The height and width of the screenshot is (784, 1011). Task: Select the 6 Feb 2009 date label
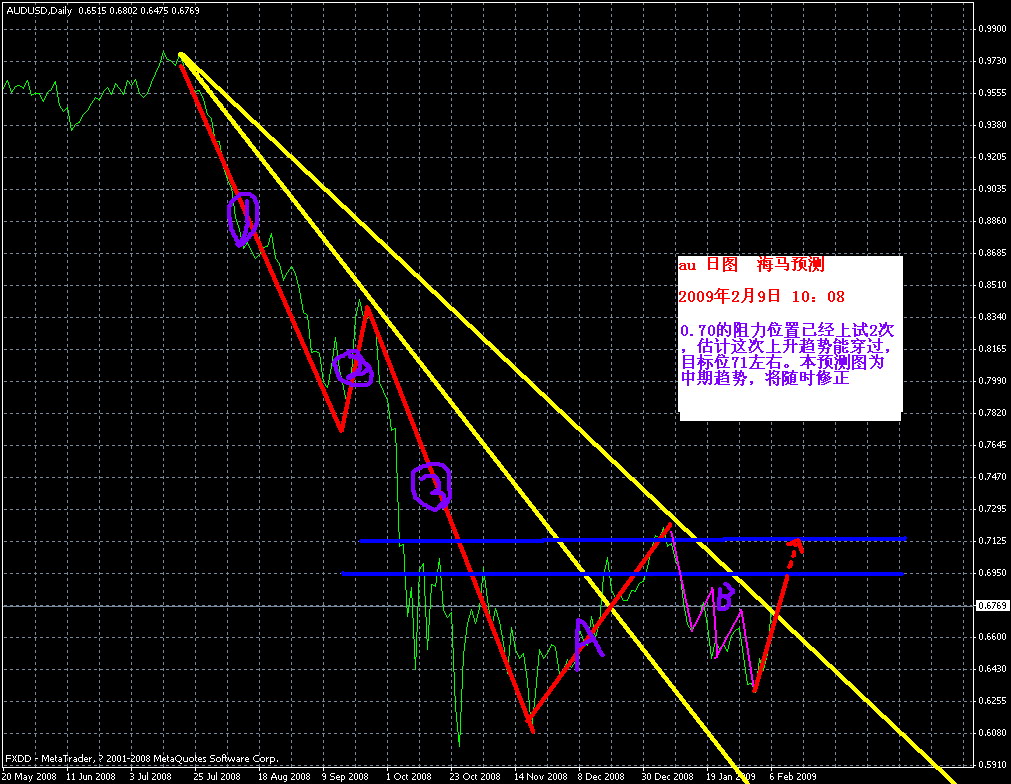coord(792,776)
